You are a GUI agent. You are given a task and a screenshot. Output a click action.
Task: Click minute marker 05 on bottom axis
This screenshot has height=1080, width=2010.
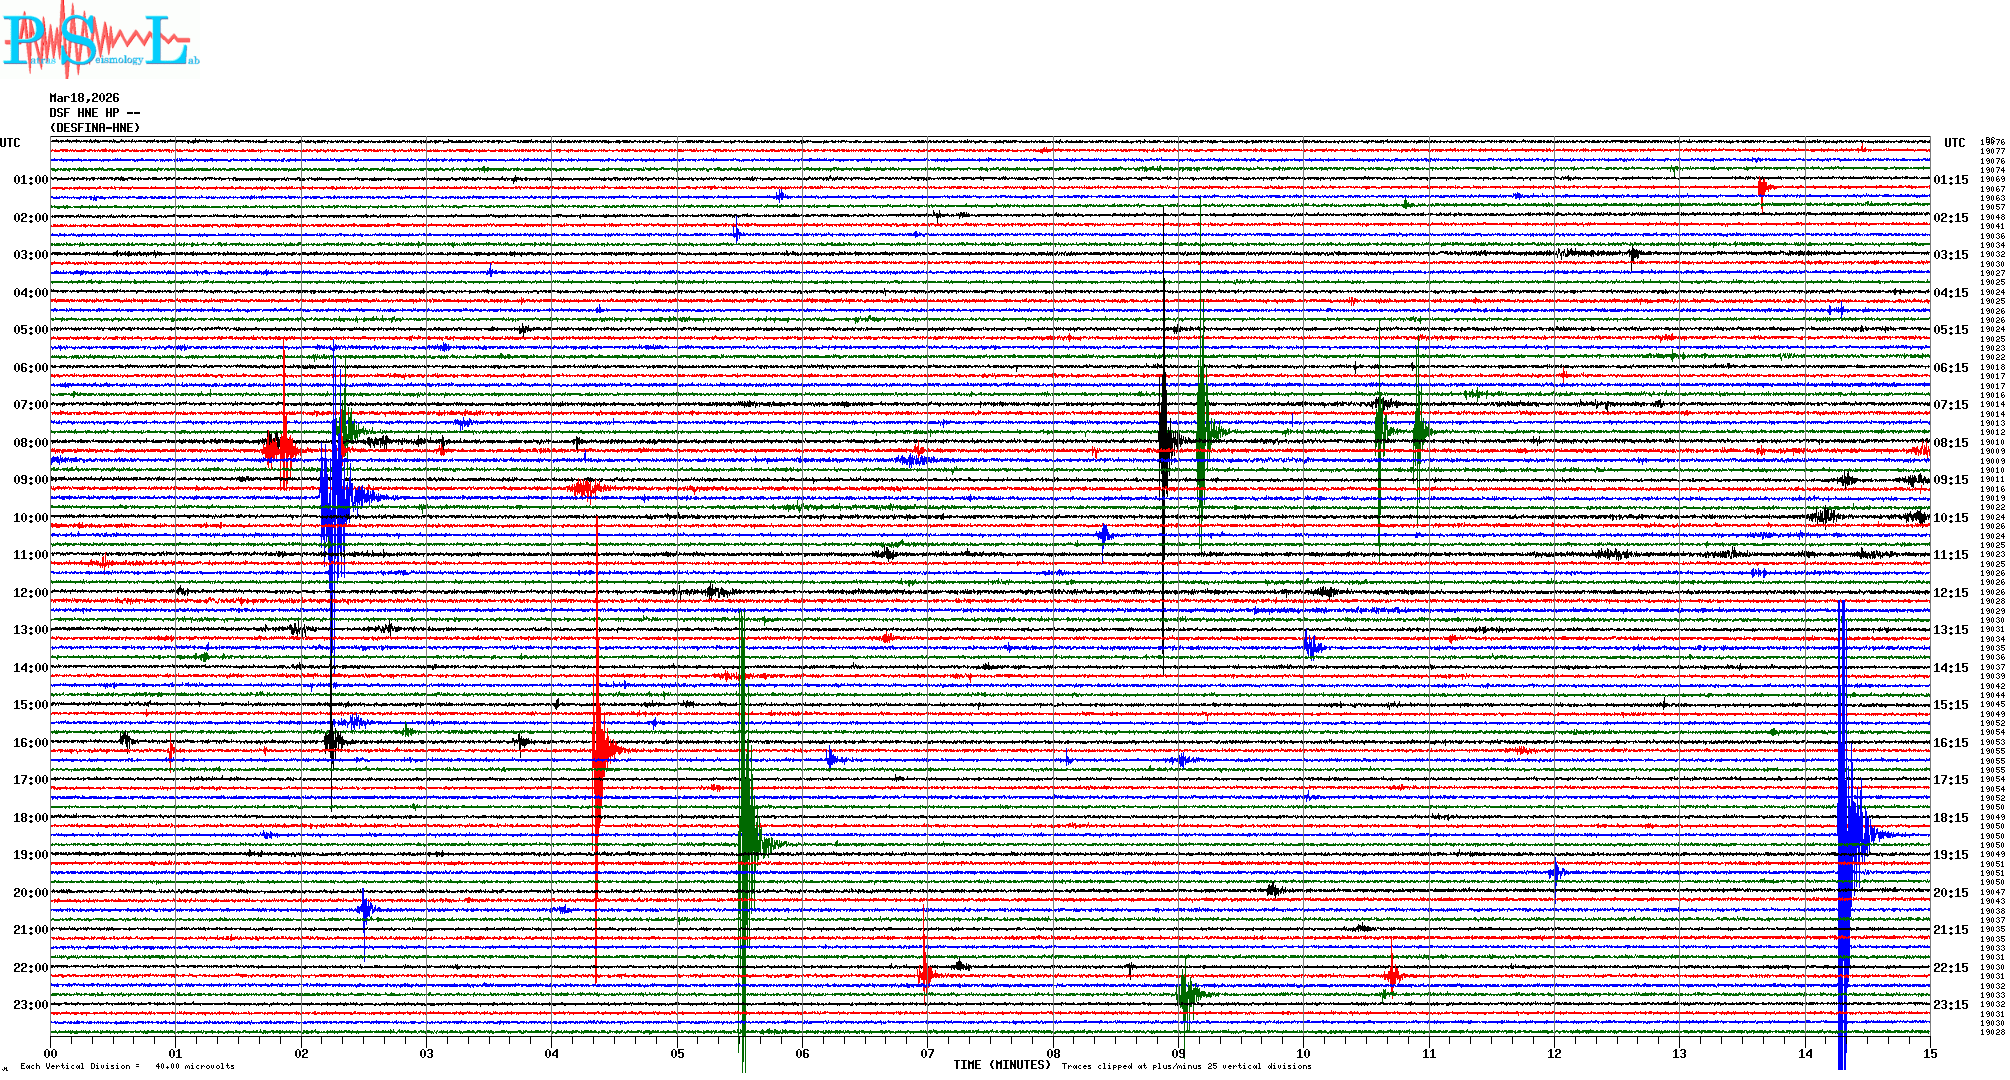(x=677, y=1054)
